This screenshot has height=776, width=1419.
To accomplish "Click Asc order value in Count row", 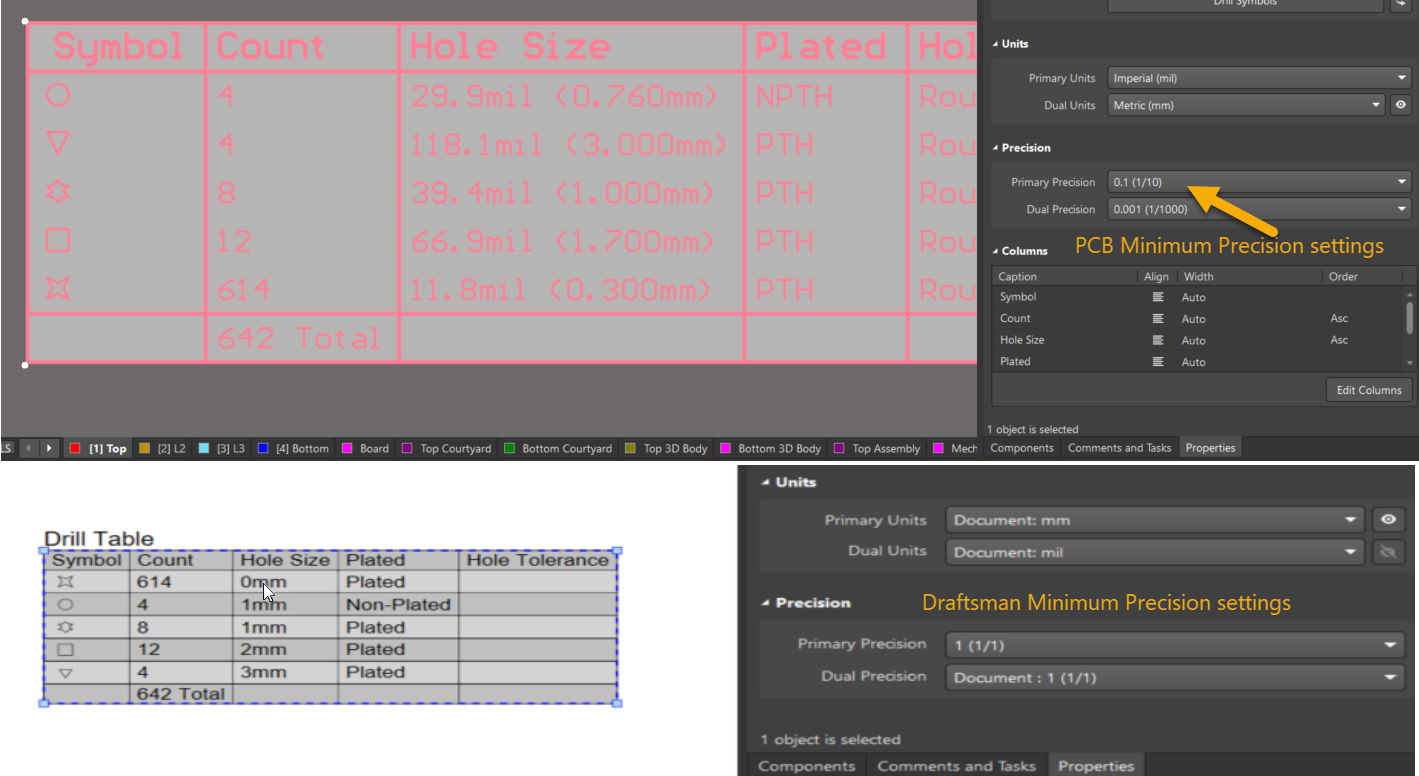I will [x=1339, y=319].
